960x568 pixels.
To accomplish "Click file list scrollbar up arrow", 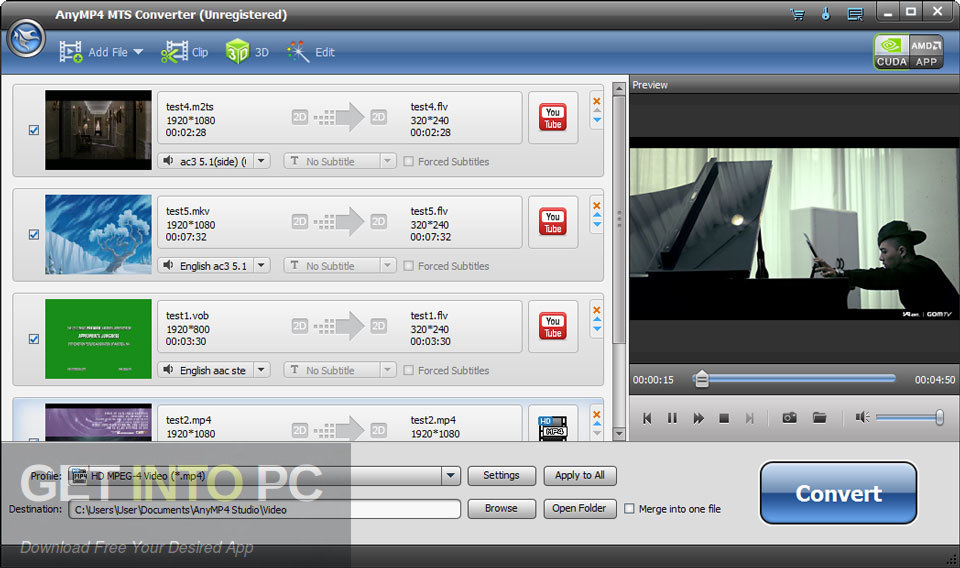I will click(619, 89).
